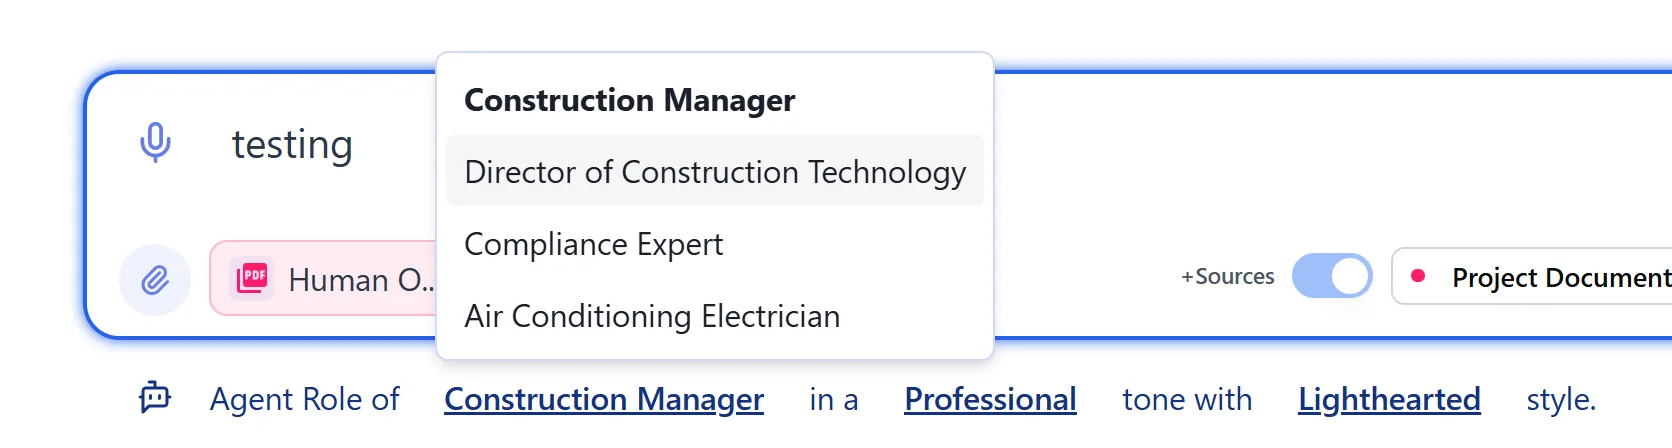Click the PDF icon on the Human O.. chip
This screenshot has width=1672, height=448.
pyautogui.click(x=252, y=278)
